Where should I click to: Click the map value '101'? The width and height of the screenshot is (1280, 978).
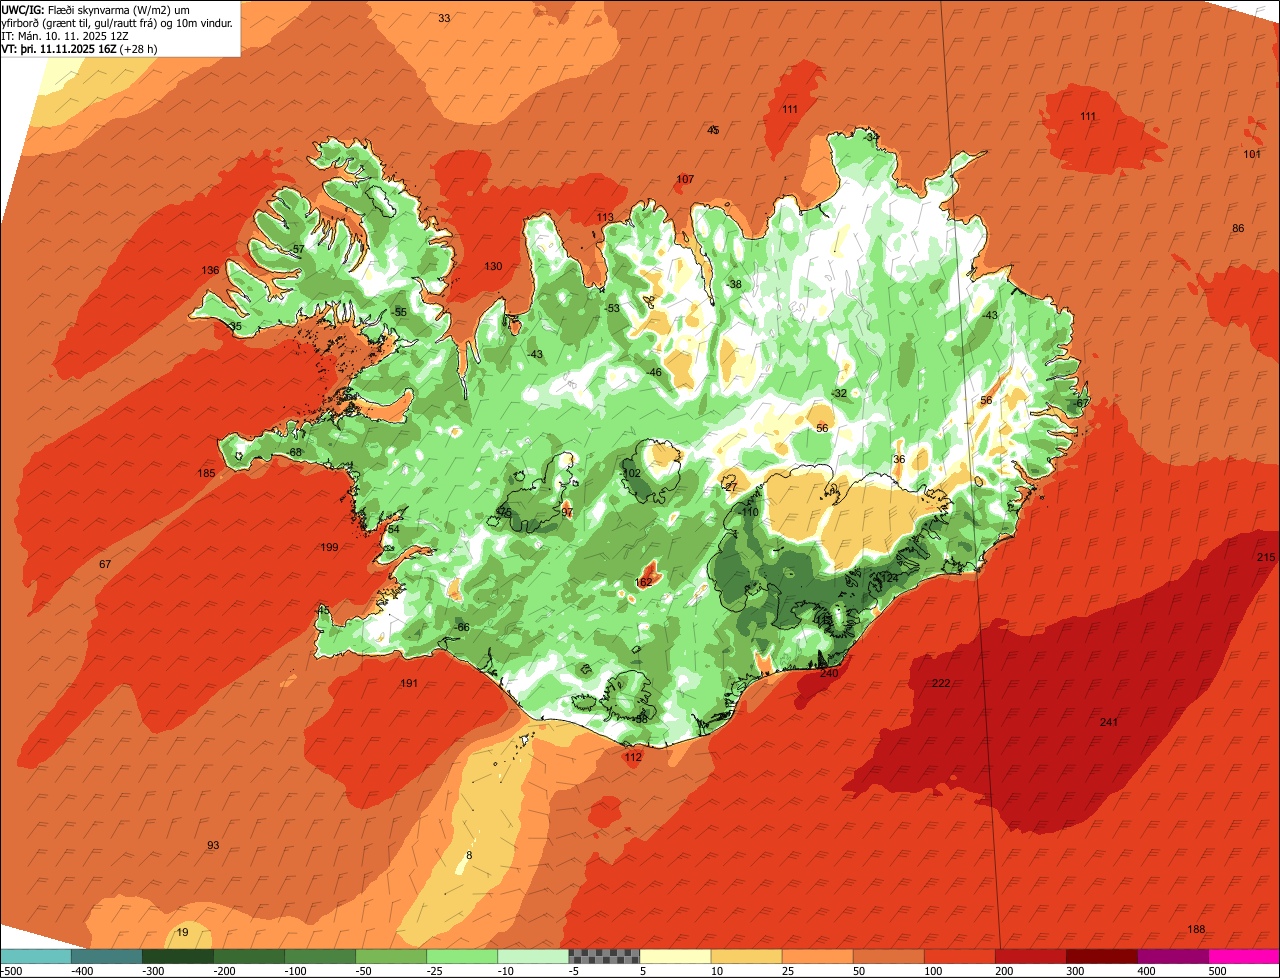(x=1252, y=154)
